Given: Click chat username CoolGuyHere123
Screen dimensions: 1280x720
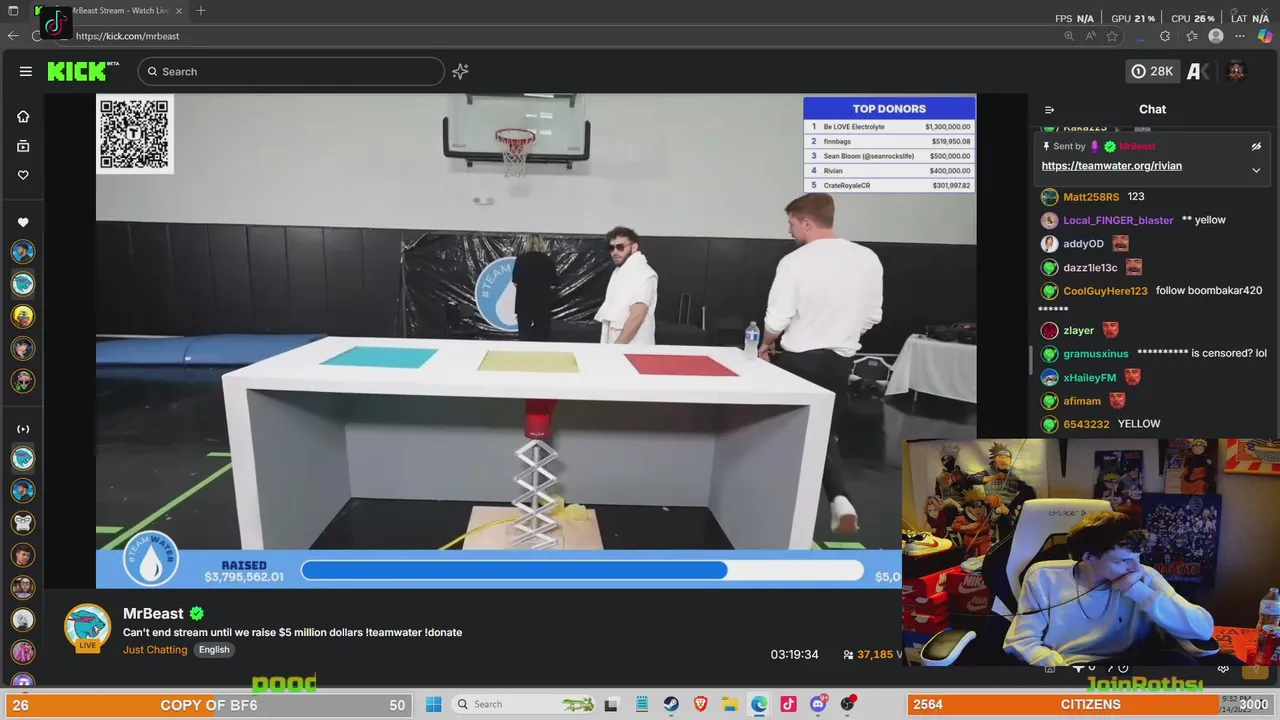Looking at the screenshot, I should 1105,291.
